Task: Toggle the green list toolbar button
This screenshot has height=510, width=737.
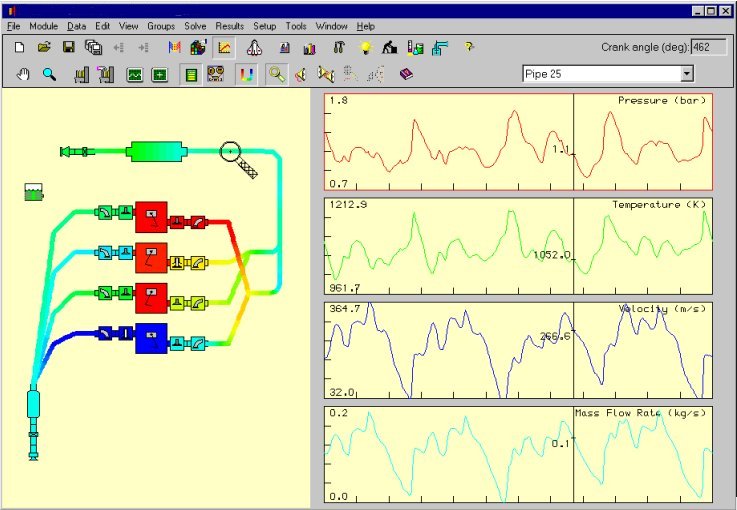Action: (190, 74)
